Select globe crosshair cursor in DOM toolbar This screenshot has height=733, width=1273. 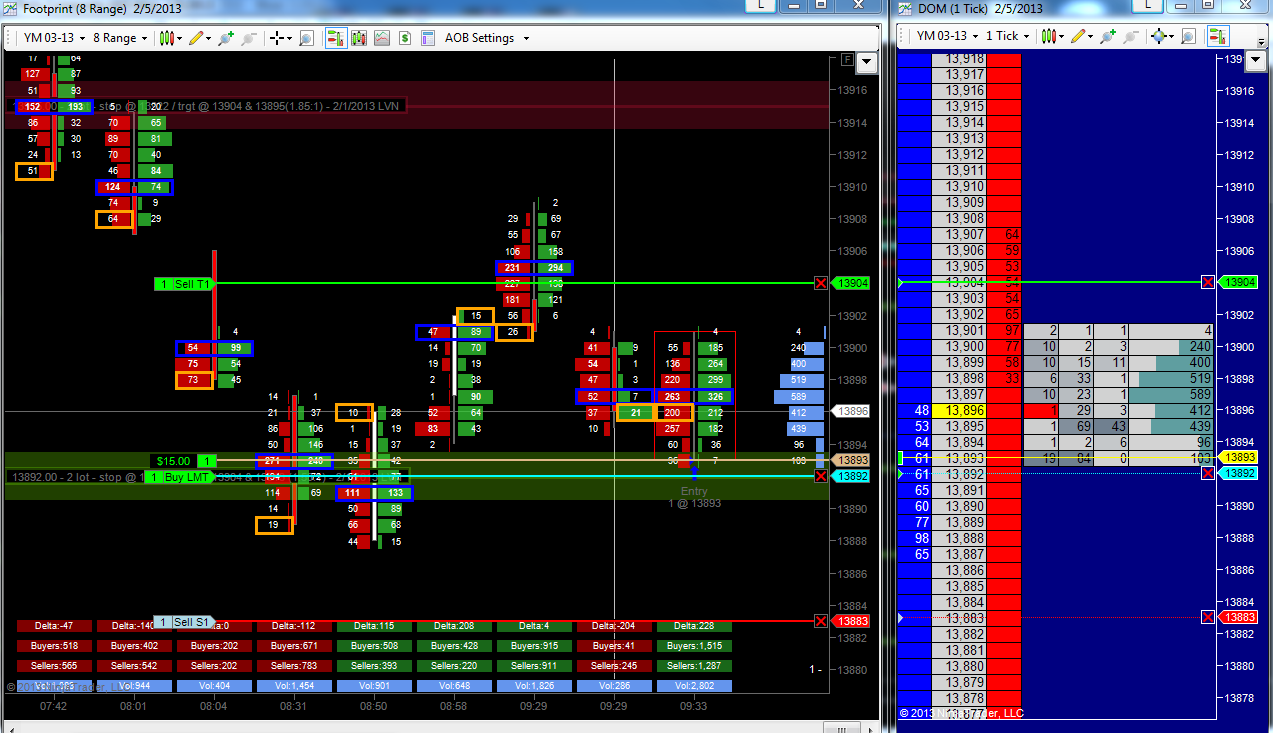pos(1163,35)
